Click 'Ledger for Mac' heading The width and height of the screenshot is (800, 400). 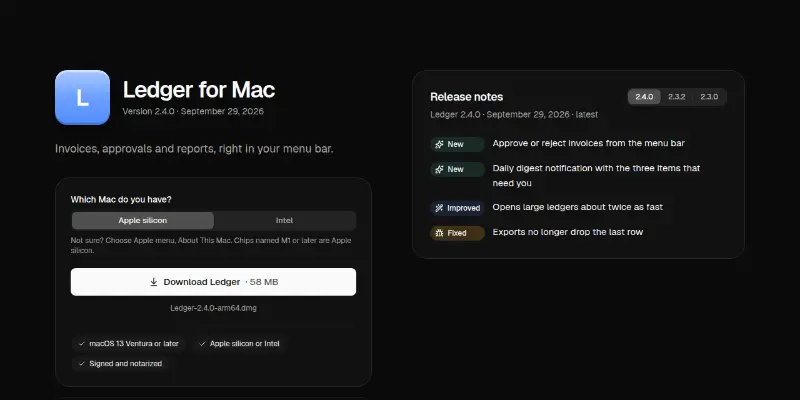(x=199, y=90)
